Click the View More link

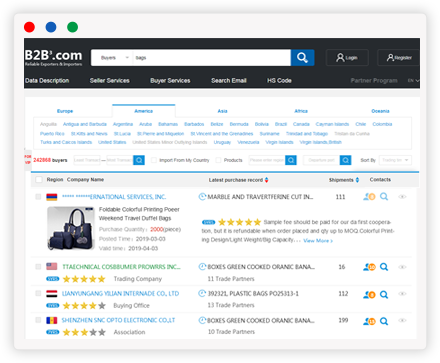tap(318, 241)
